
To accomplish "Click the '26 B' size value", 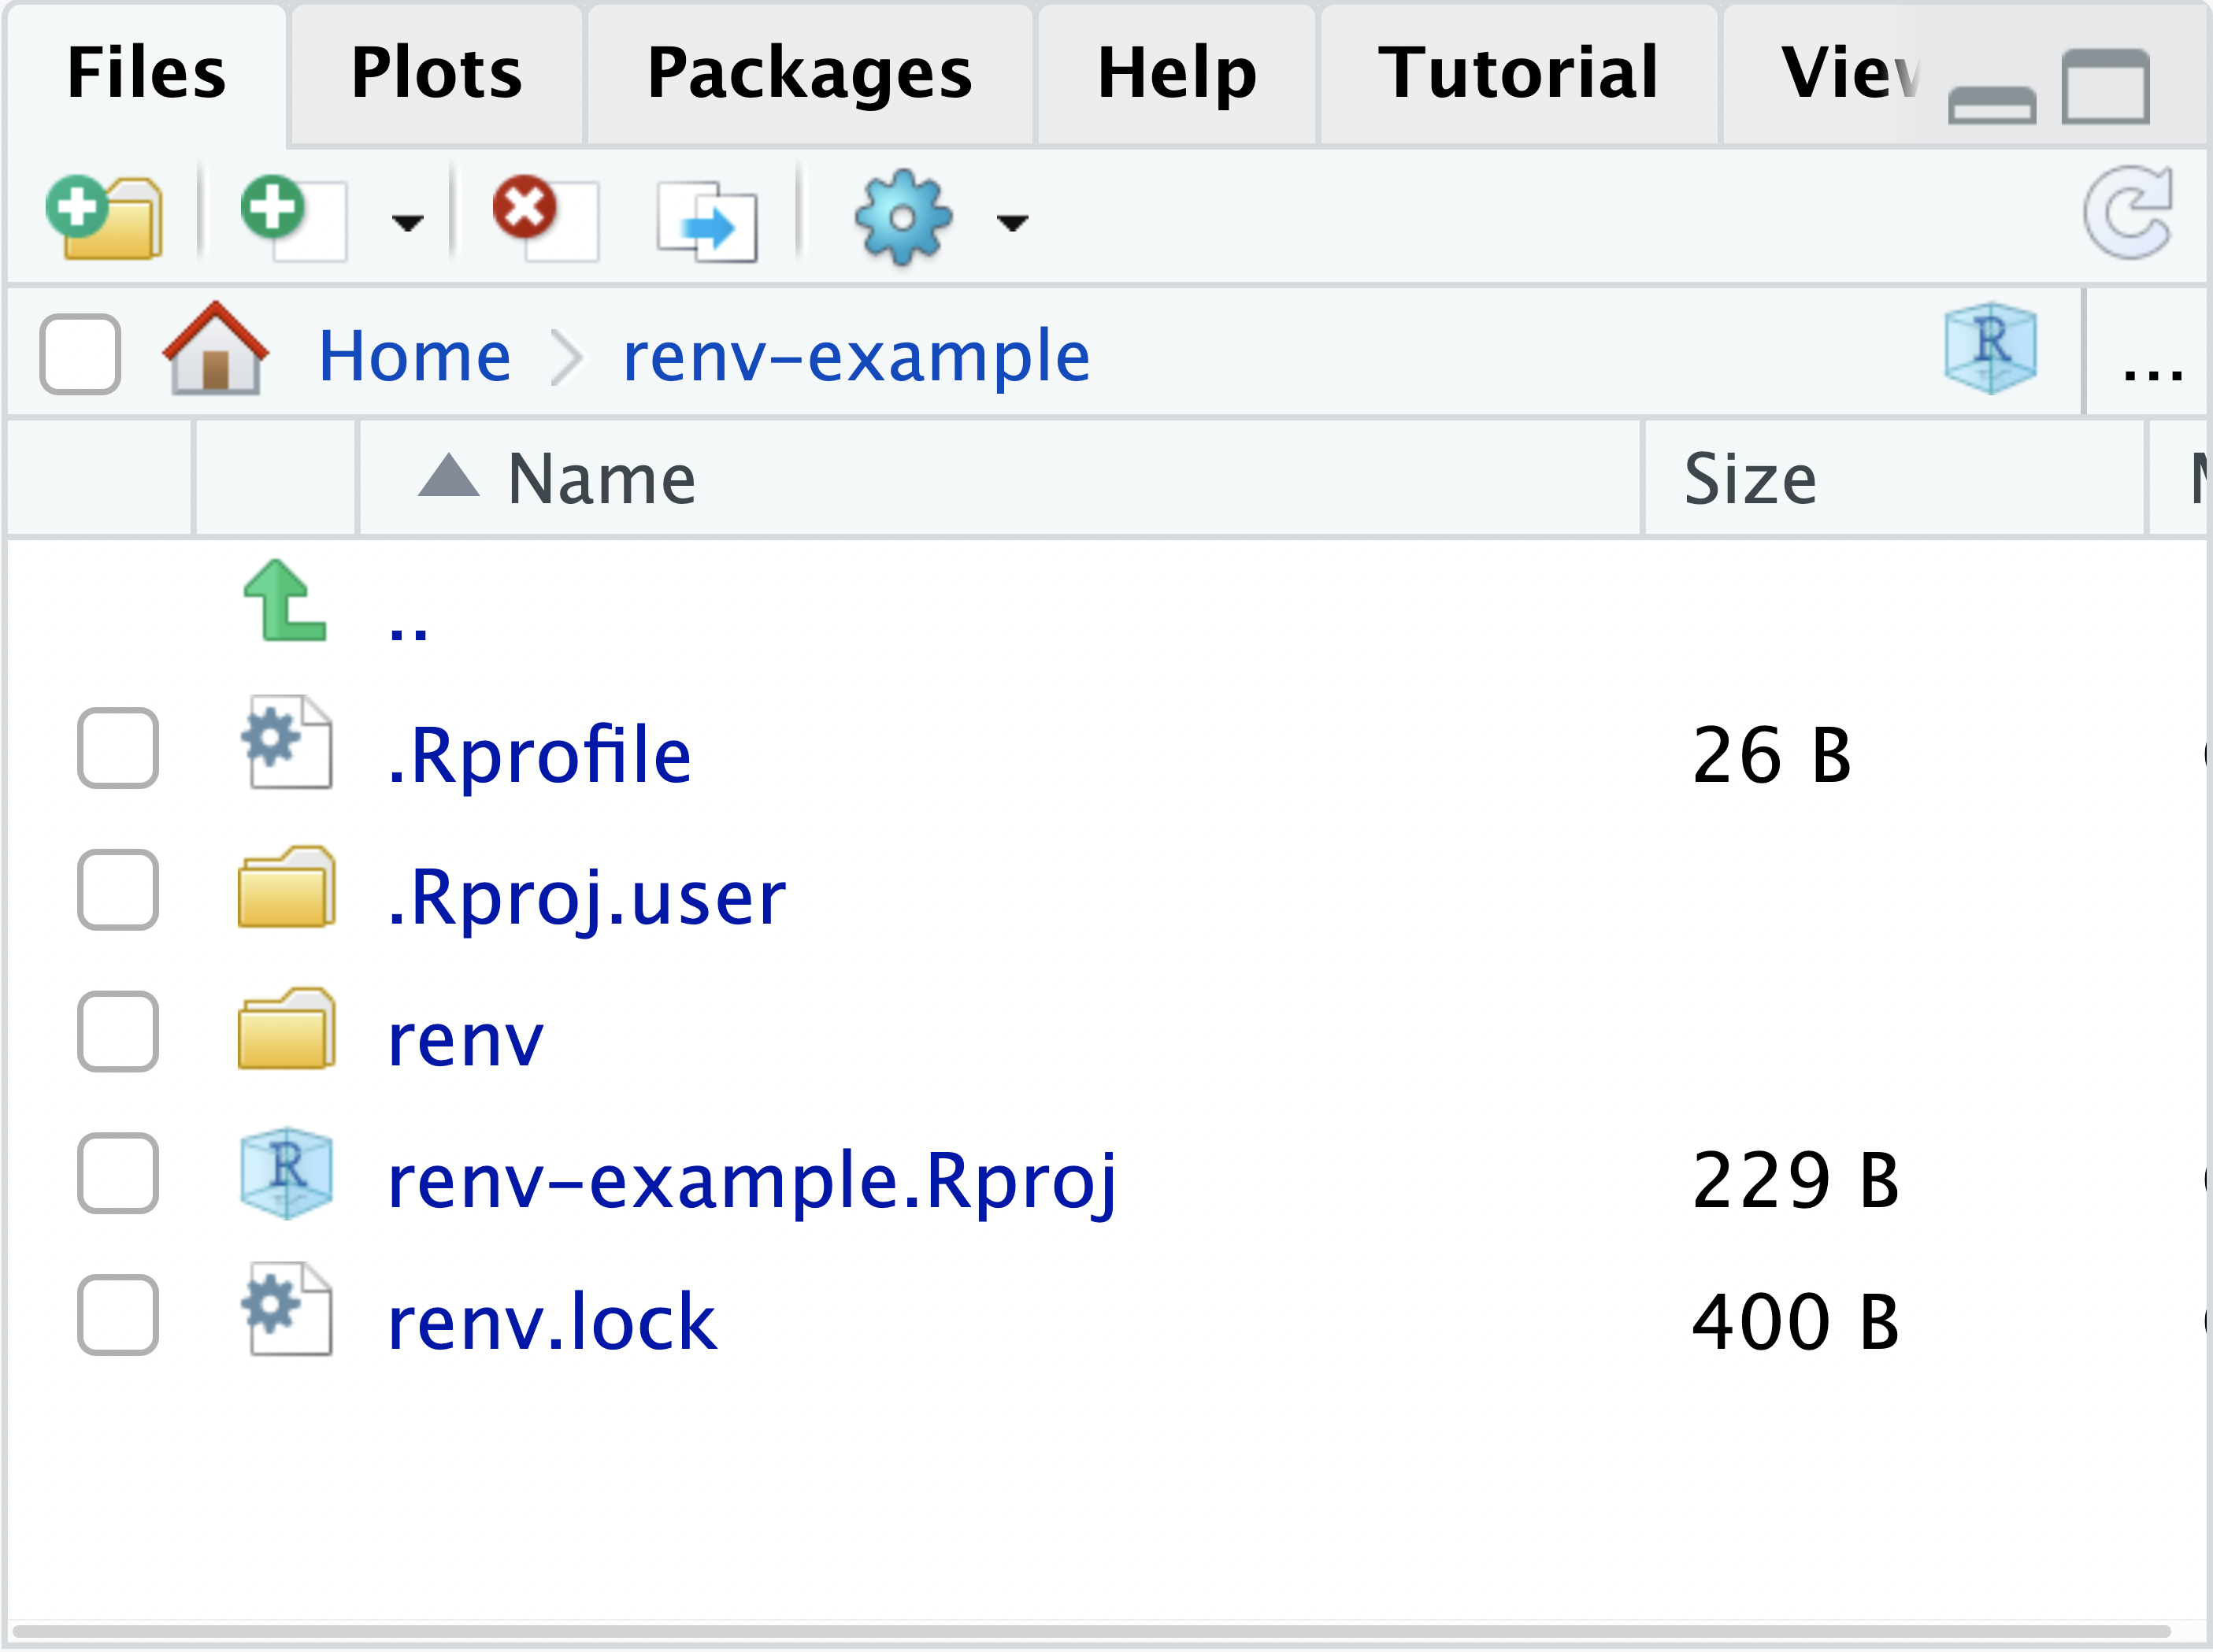I will click(1771, 755).
